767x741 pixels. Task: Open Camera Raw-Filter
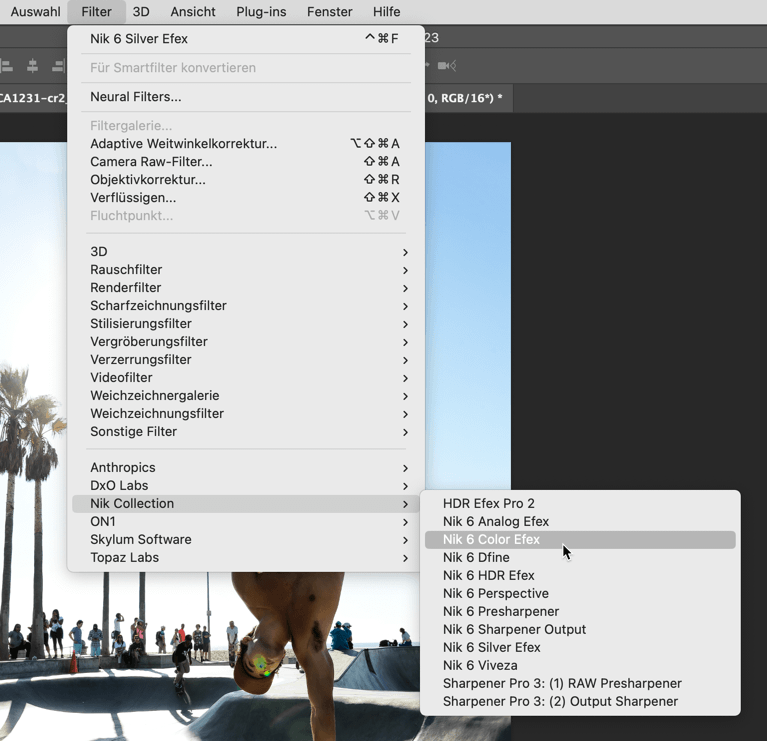pyautogui.click(x=246, y=162)
